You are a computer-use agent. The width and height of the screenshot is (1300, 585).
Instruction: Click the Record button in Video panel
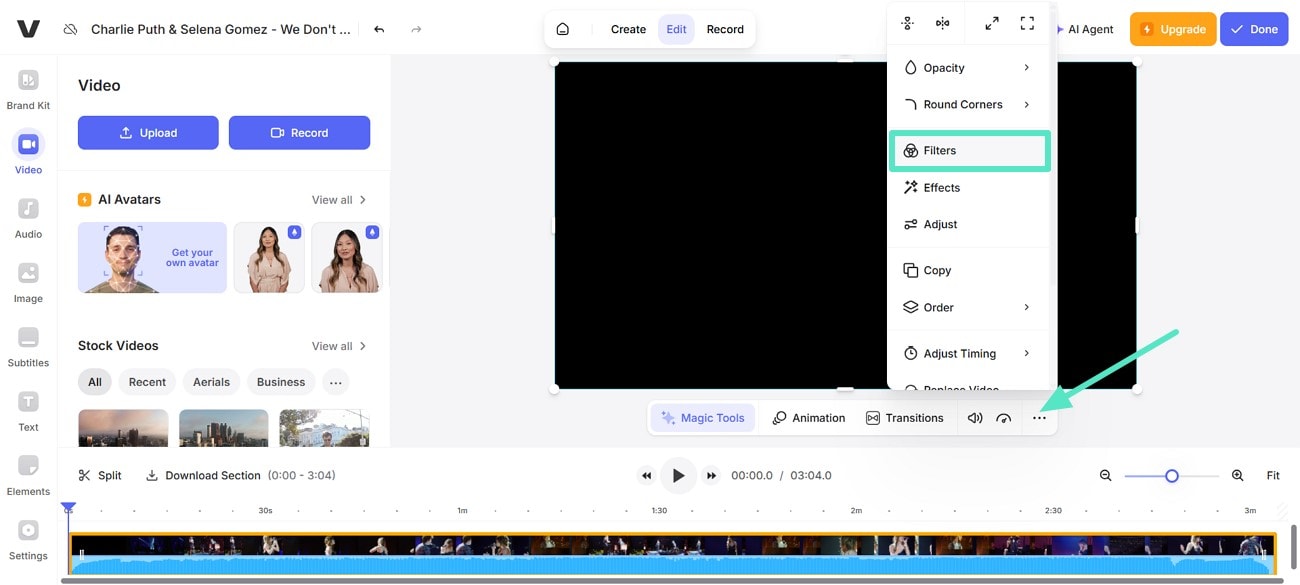click(299, 133)
